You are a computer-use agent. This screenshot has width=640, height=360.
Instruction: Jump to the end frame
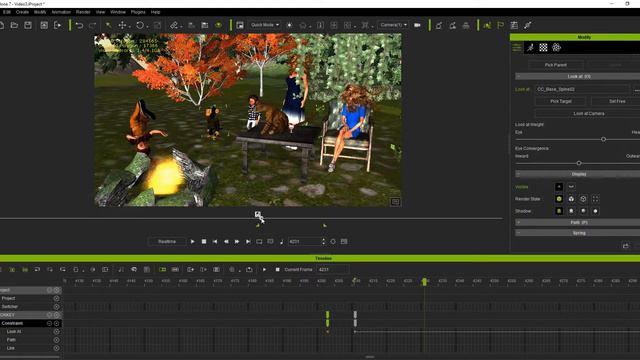(248, 242)
